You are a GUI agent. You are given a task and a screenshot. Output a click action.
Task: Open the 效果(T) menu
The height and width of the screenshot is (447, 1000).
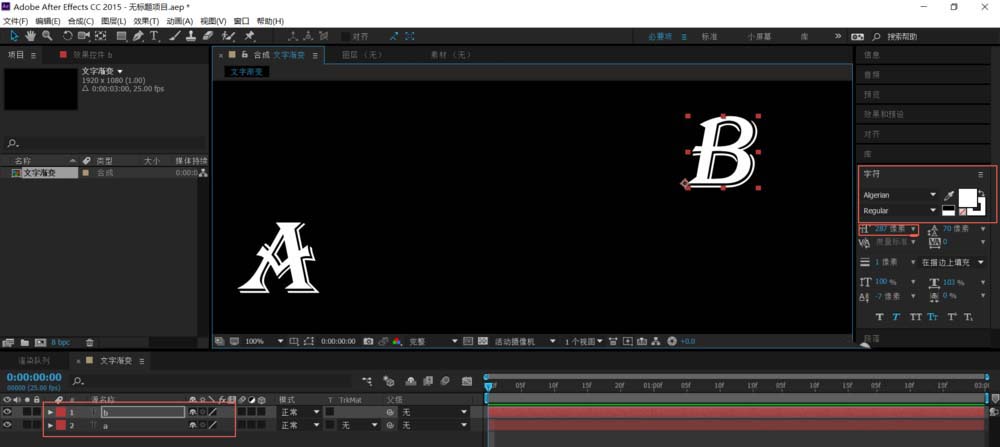point(146,21)
